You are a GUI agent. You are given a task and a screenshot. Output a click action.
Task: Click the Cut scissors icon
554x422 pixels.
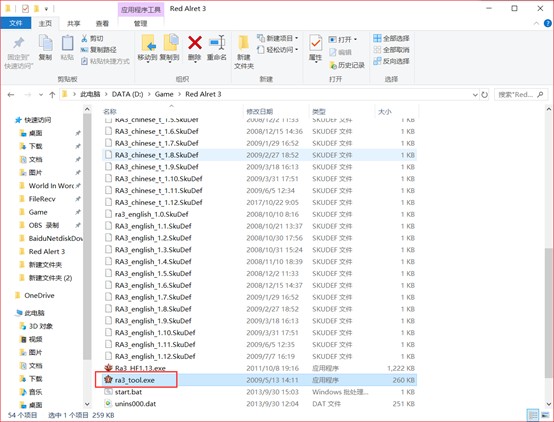coord(84,38)
